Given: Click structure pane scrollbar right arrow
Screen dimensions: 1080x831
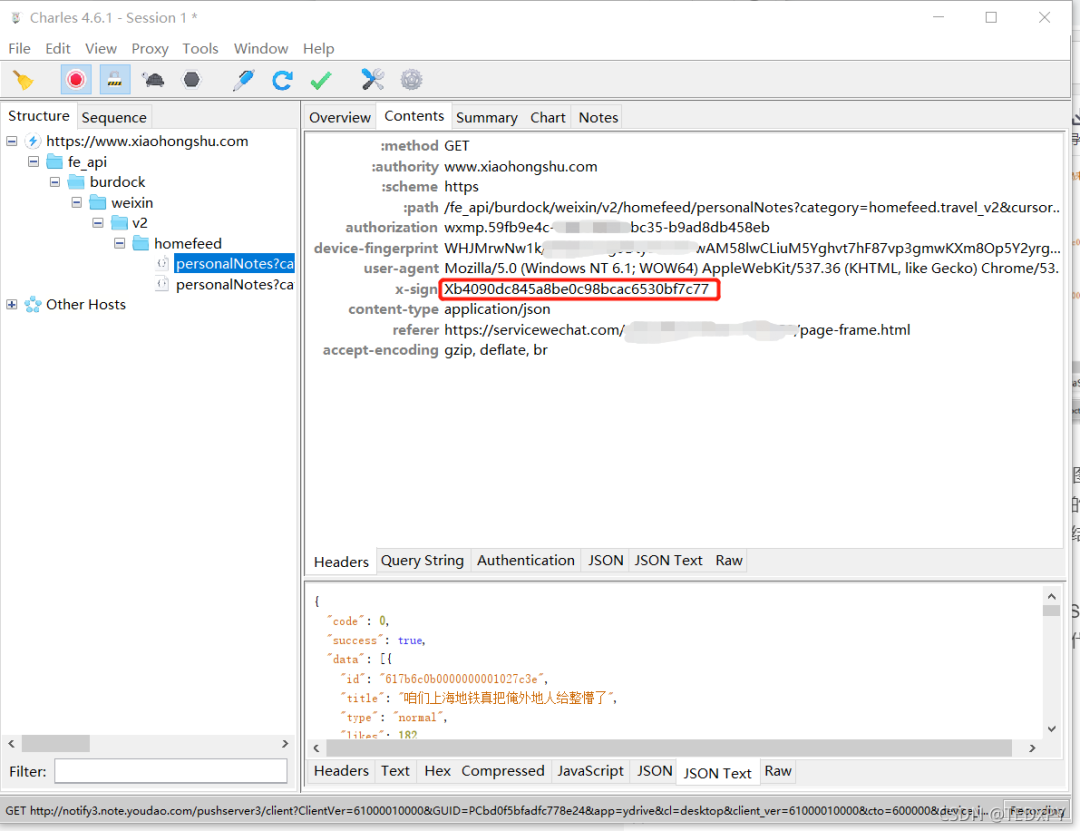Looking at the screenshot, I should 285,743.
